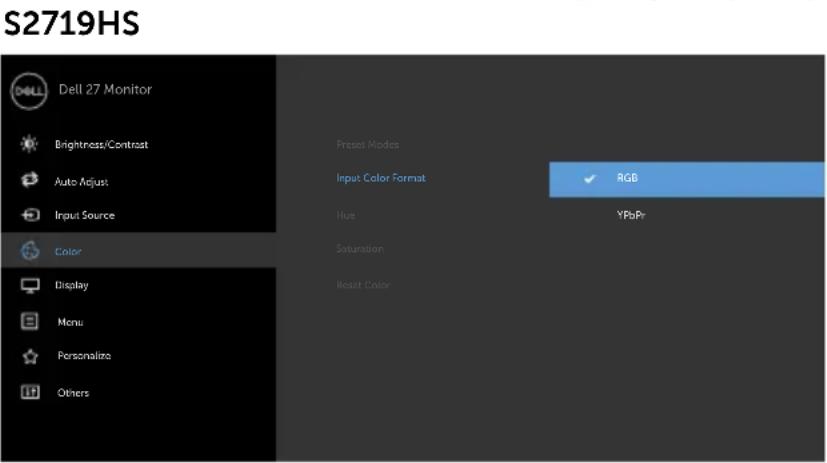
Task: Open the Personalize menu
Action: [84, 355]
